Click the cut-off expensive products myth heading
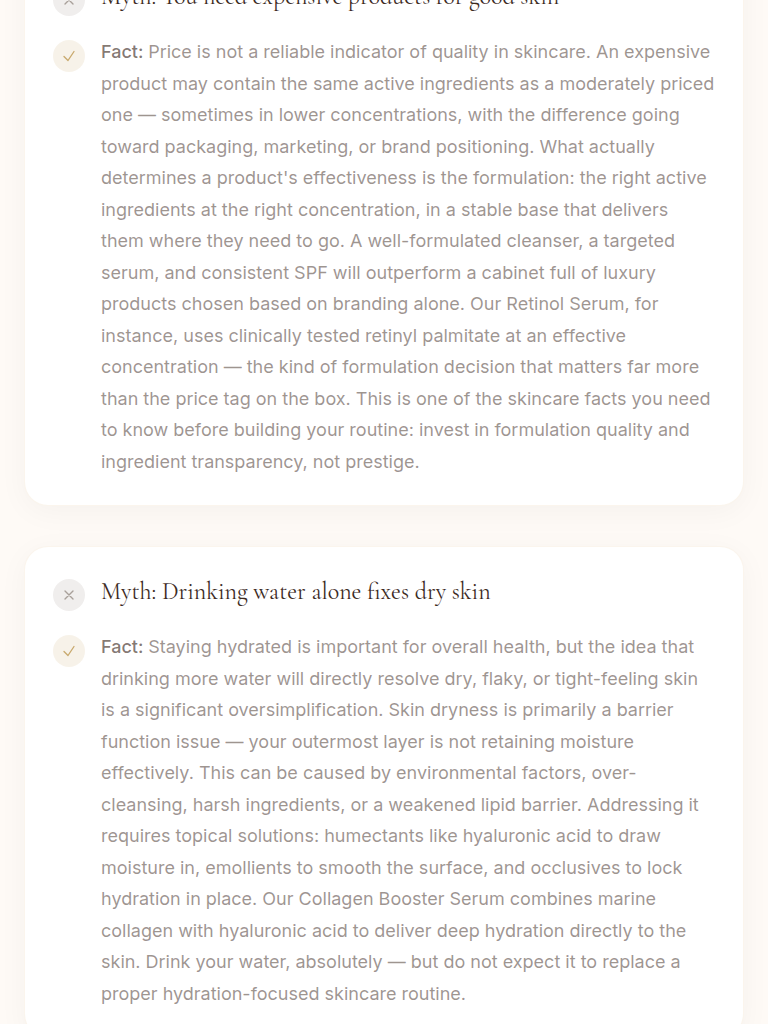Image resolution: width=768 pixels, height=1024 pixels. [x=330, y=3]
